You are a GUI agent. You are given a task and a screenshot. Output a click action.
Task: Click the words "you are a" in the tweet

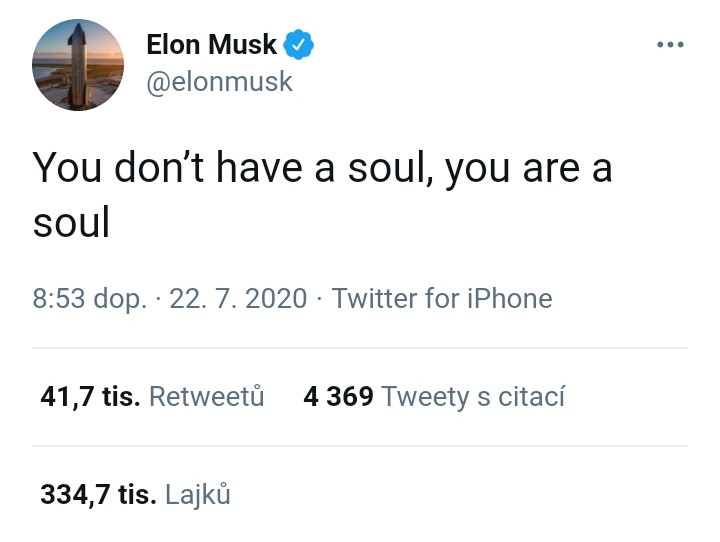[x=528, y=167]
